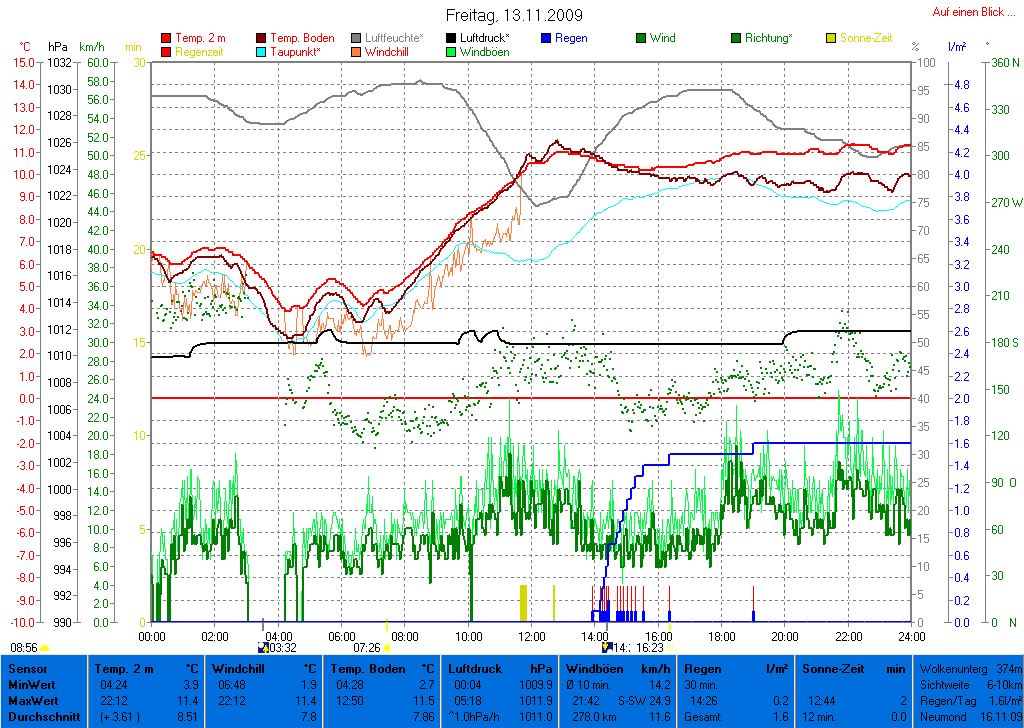
Task: Click the light green Windböen legend square
Action: [451, 51]
